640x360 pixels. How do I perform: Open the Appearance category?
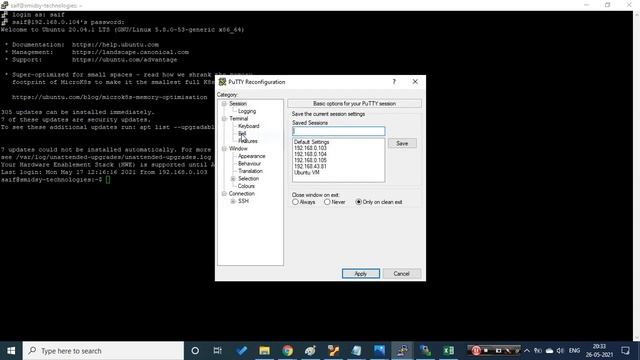pyautogui.click(x=251, y=156)
